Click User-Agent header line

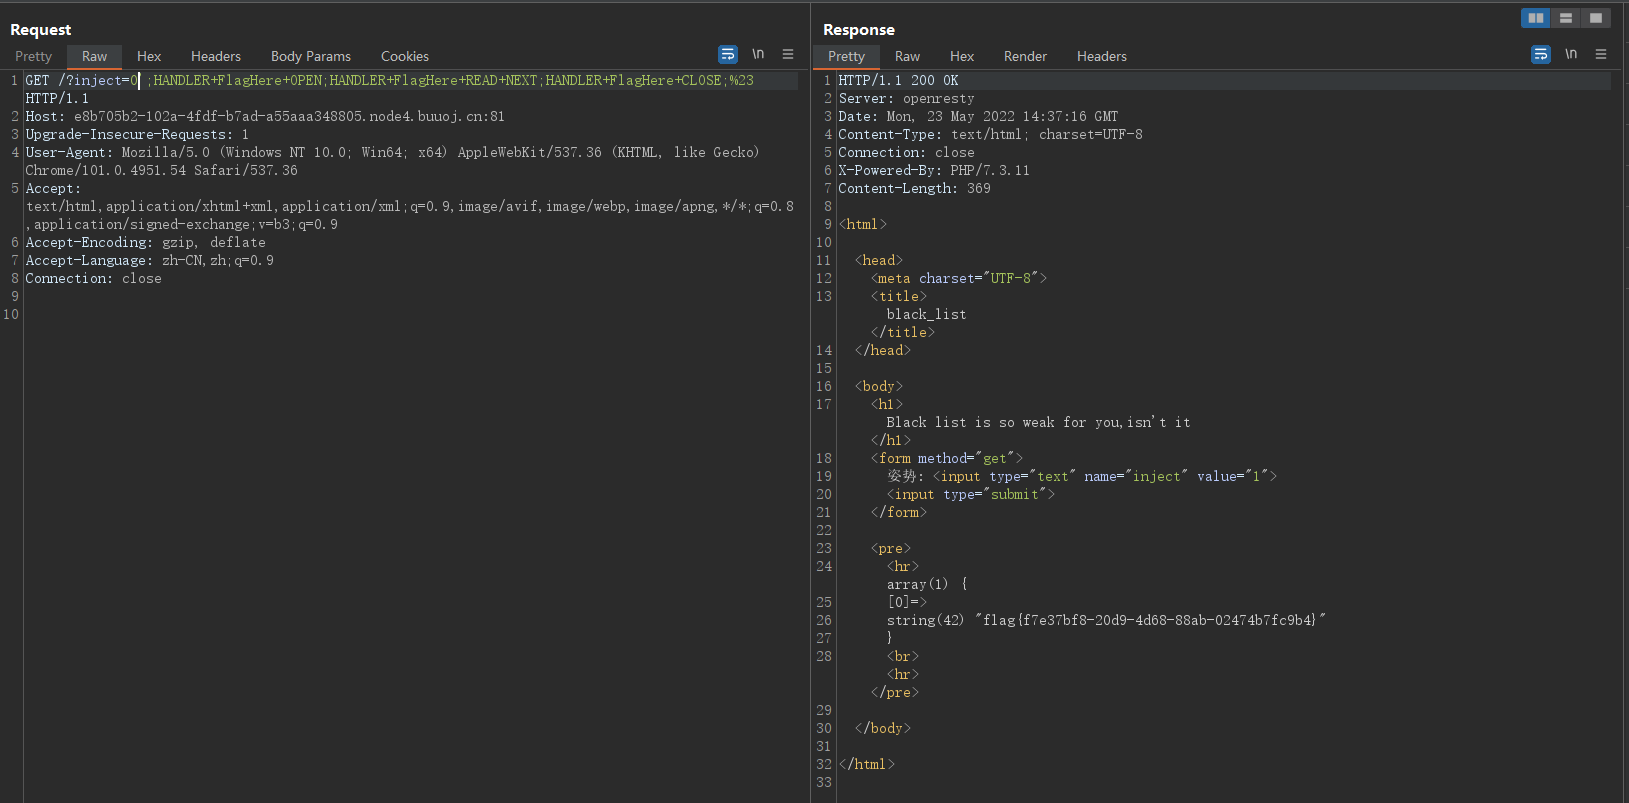point(392,152)
